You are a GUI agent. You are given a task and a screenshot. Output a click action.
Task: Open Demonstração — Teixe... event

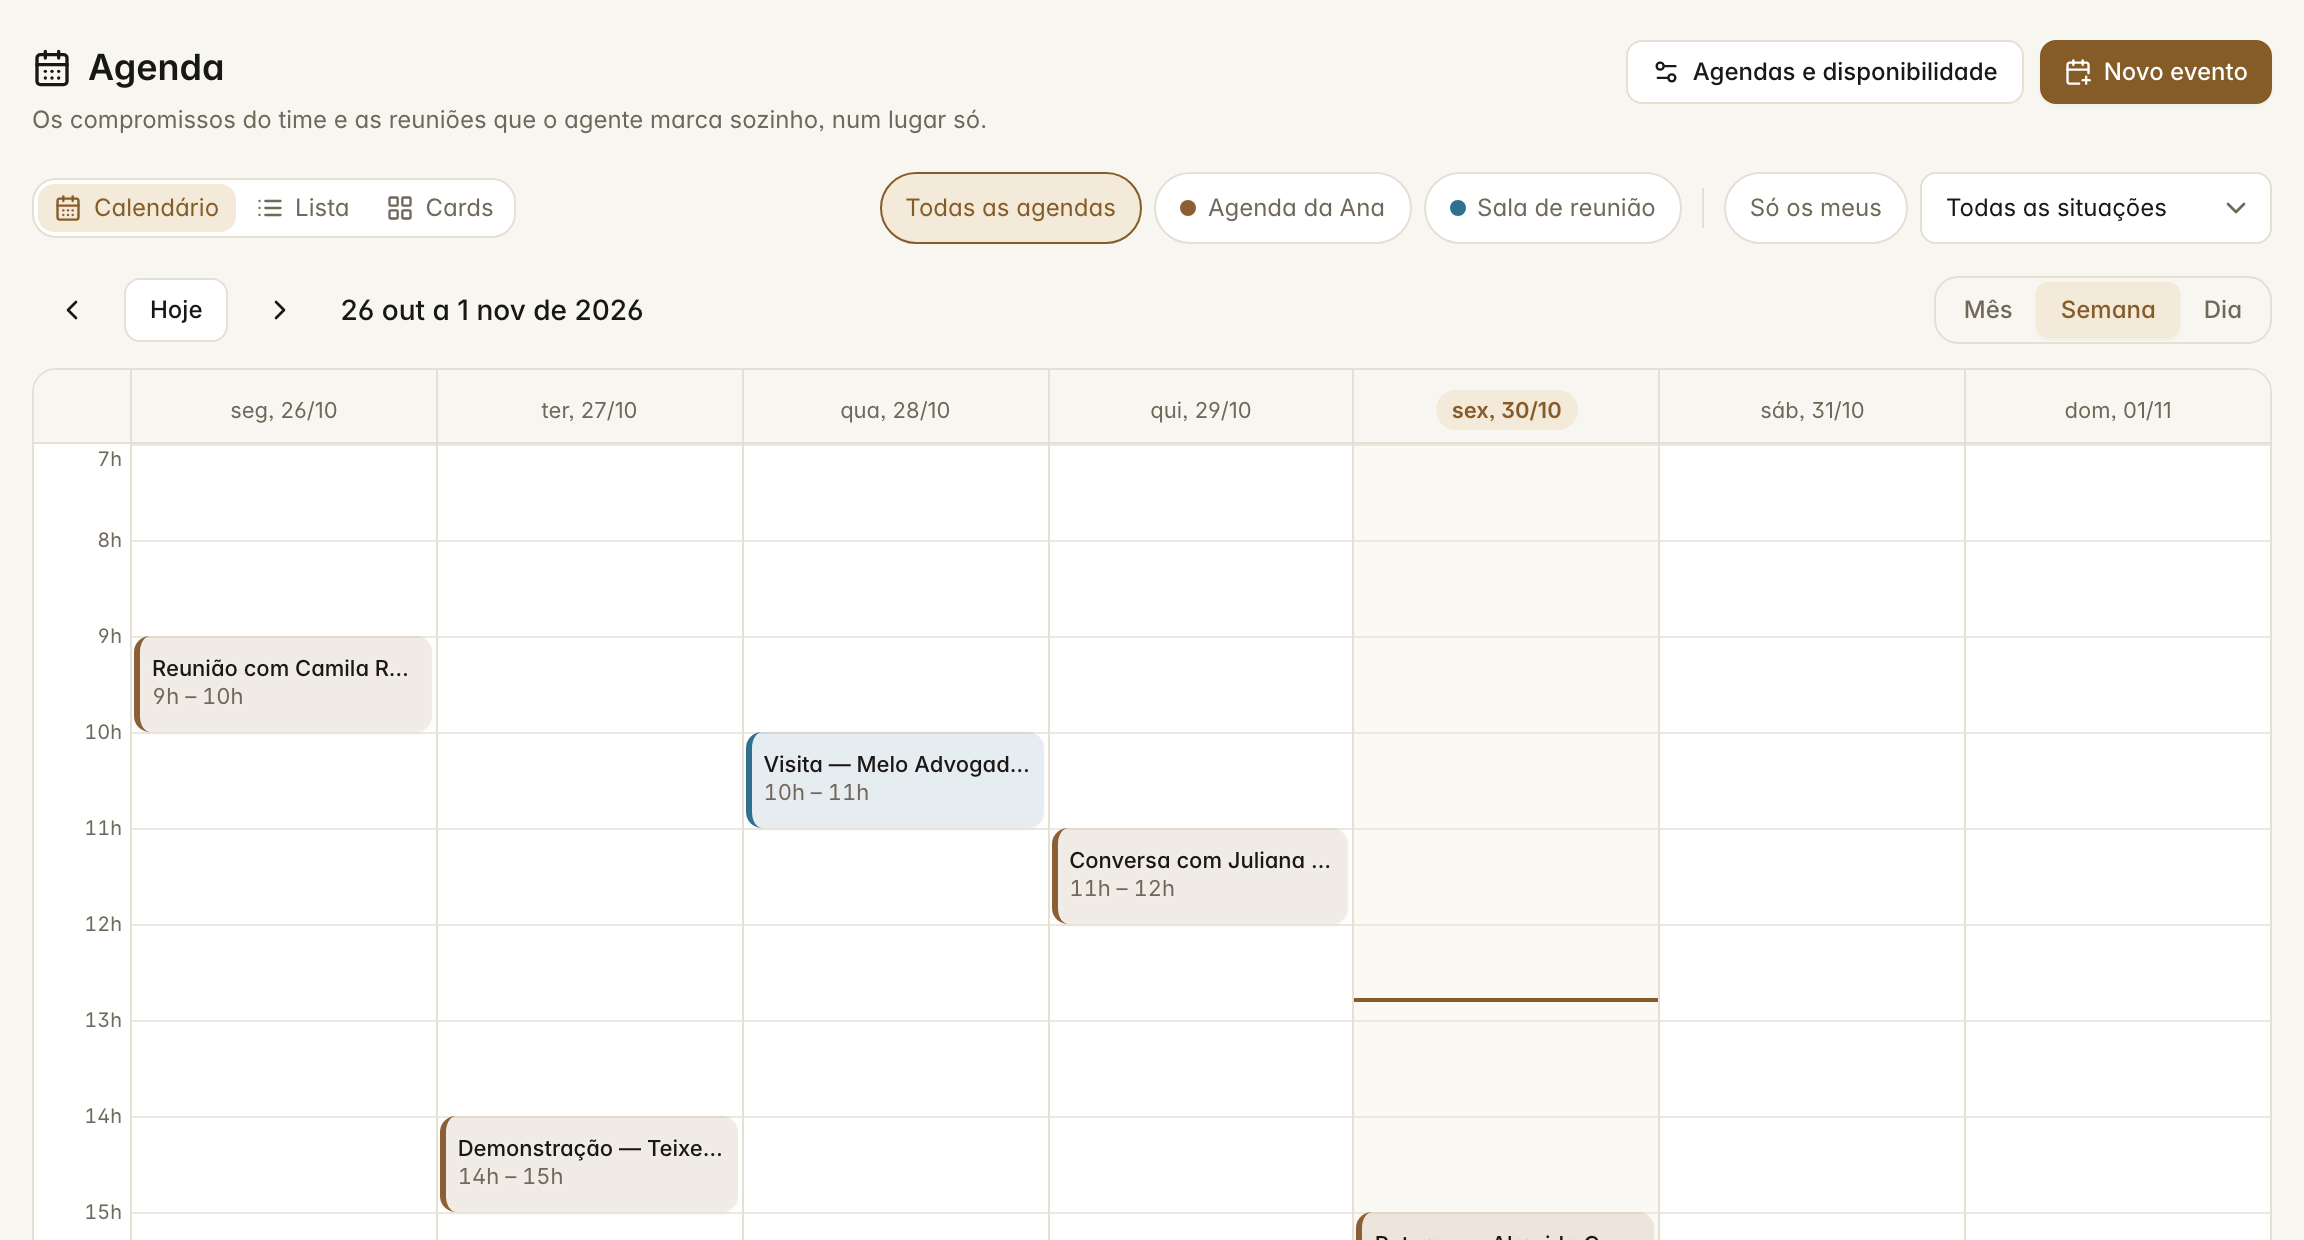coord(589,1164)
